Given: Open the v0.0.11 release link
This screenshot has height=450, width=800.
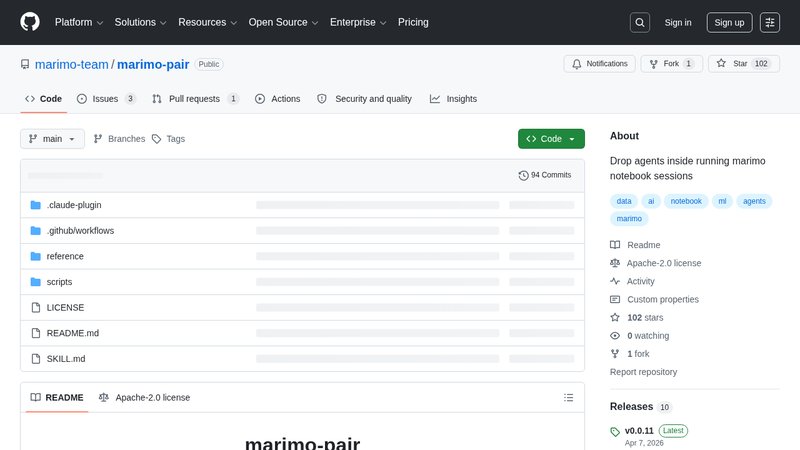Looking at the screenshot, I should (x=638, y=430).
